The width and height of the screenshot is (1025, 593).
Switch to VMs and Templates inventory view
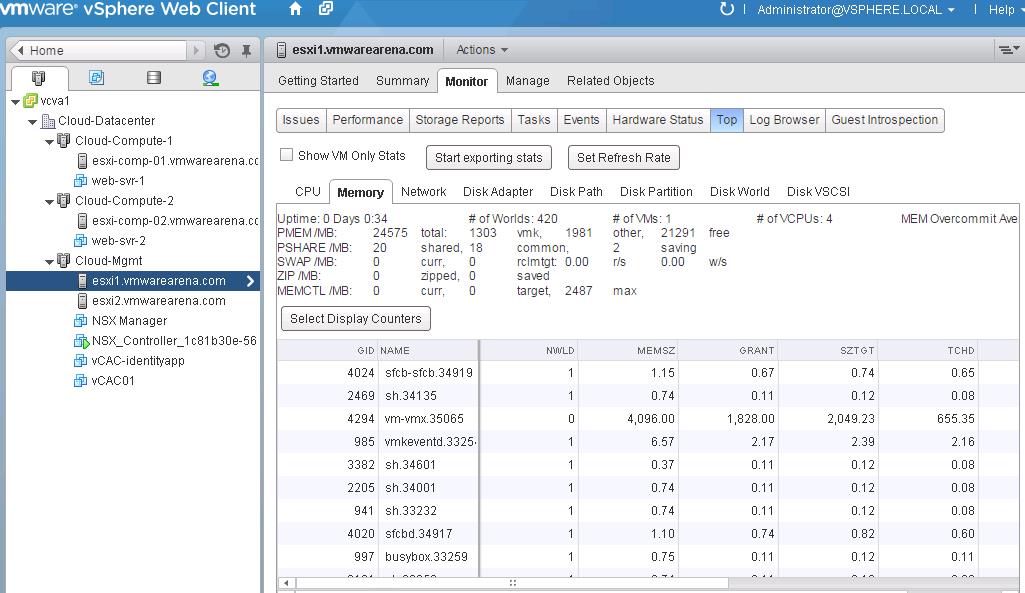(x=96, y=78)
